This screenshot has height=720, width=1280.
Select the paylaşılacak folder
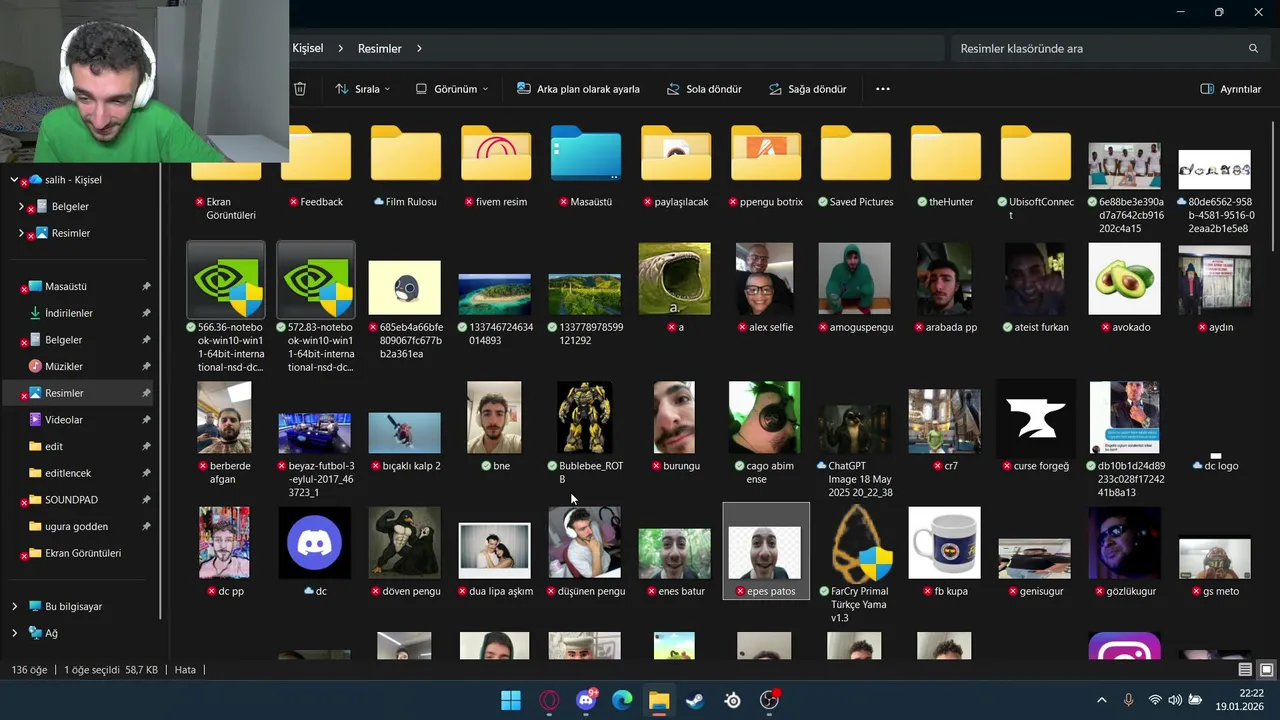675,165
